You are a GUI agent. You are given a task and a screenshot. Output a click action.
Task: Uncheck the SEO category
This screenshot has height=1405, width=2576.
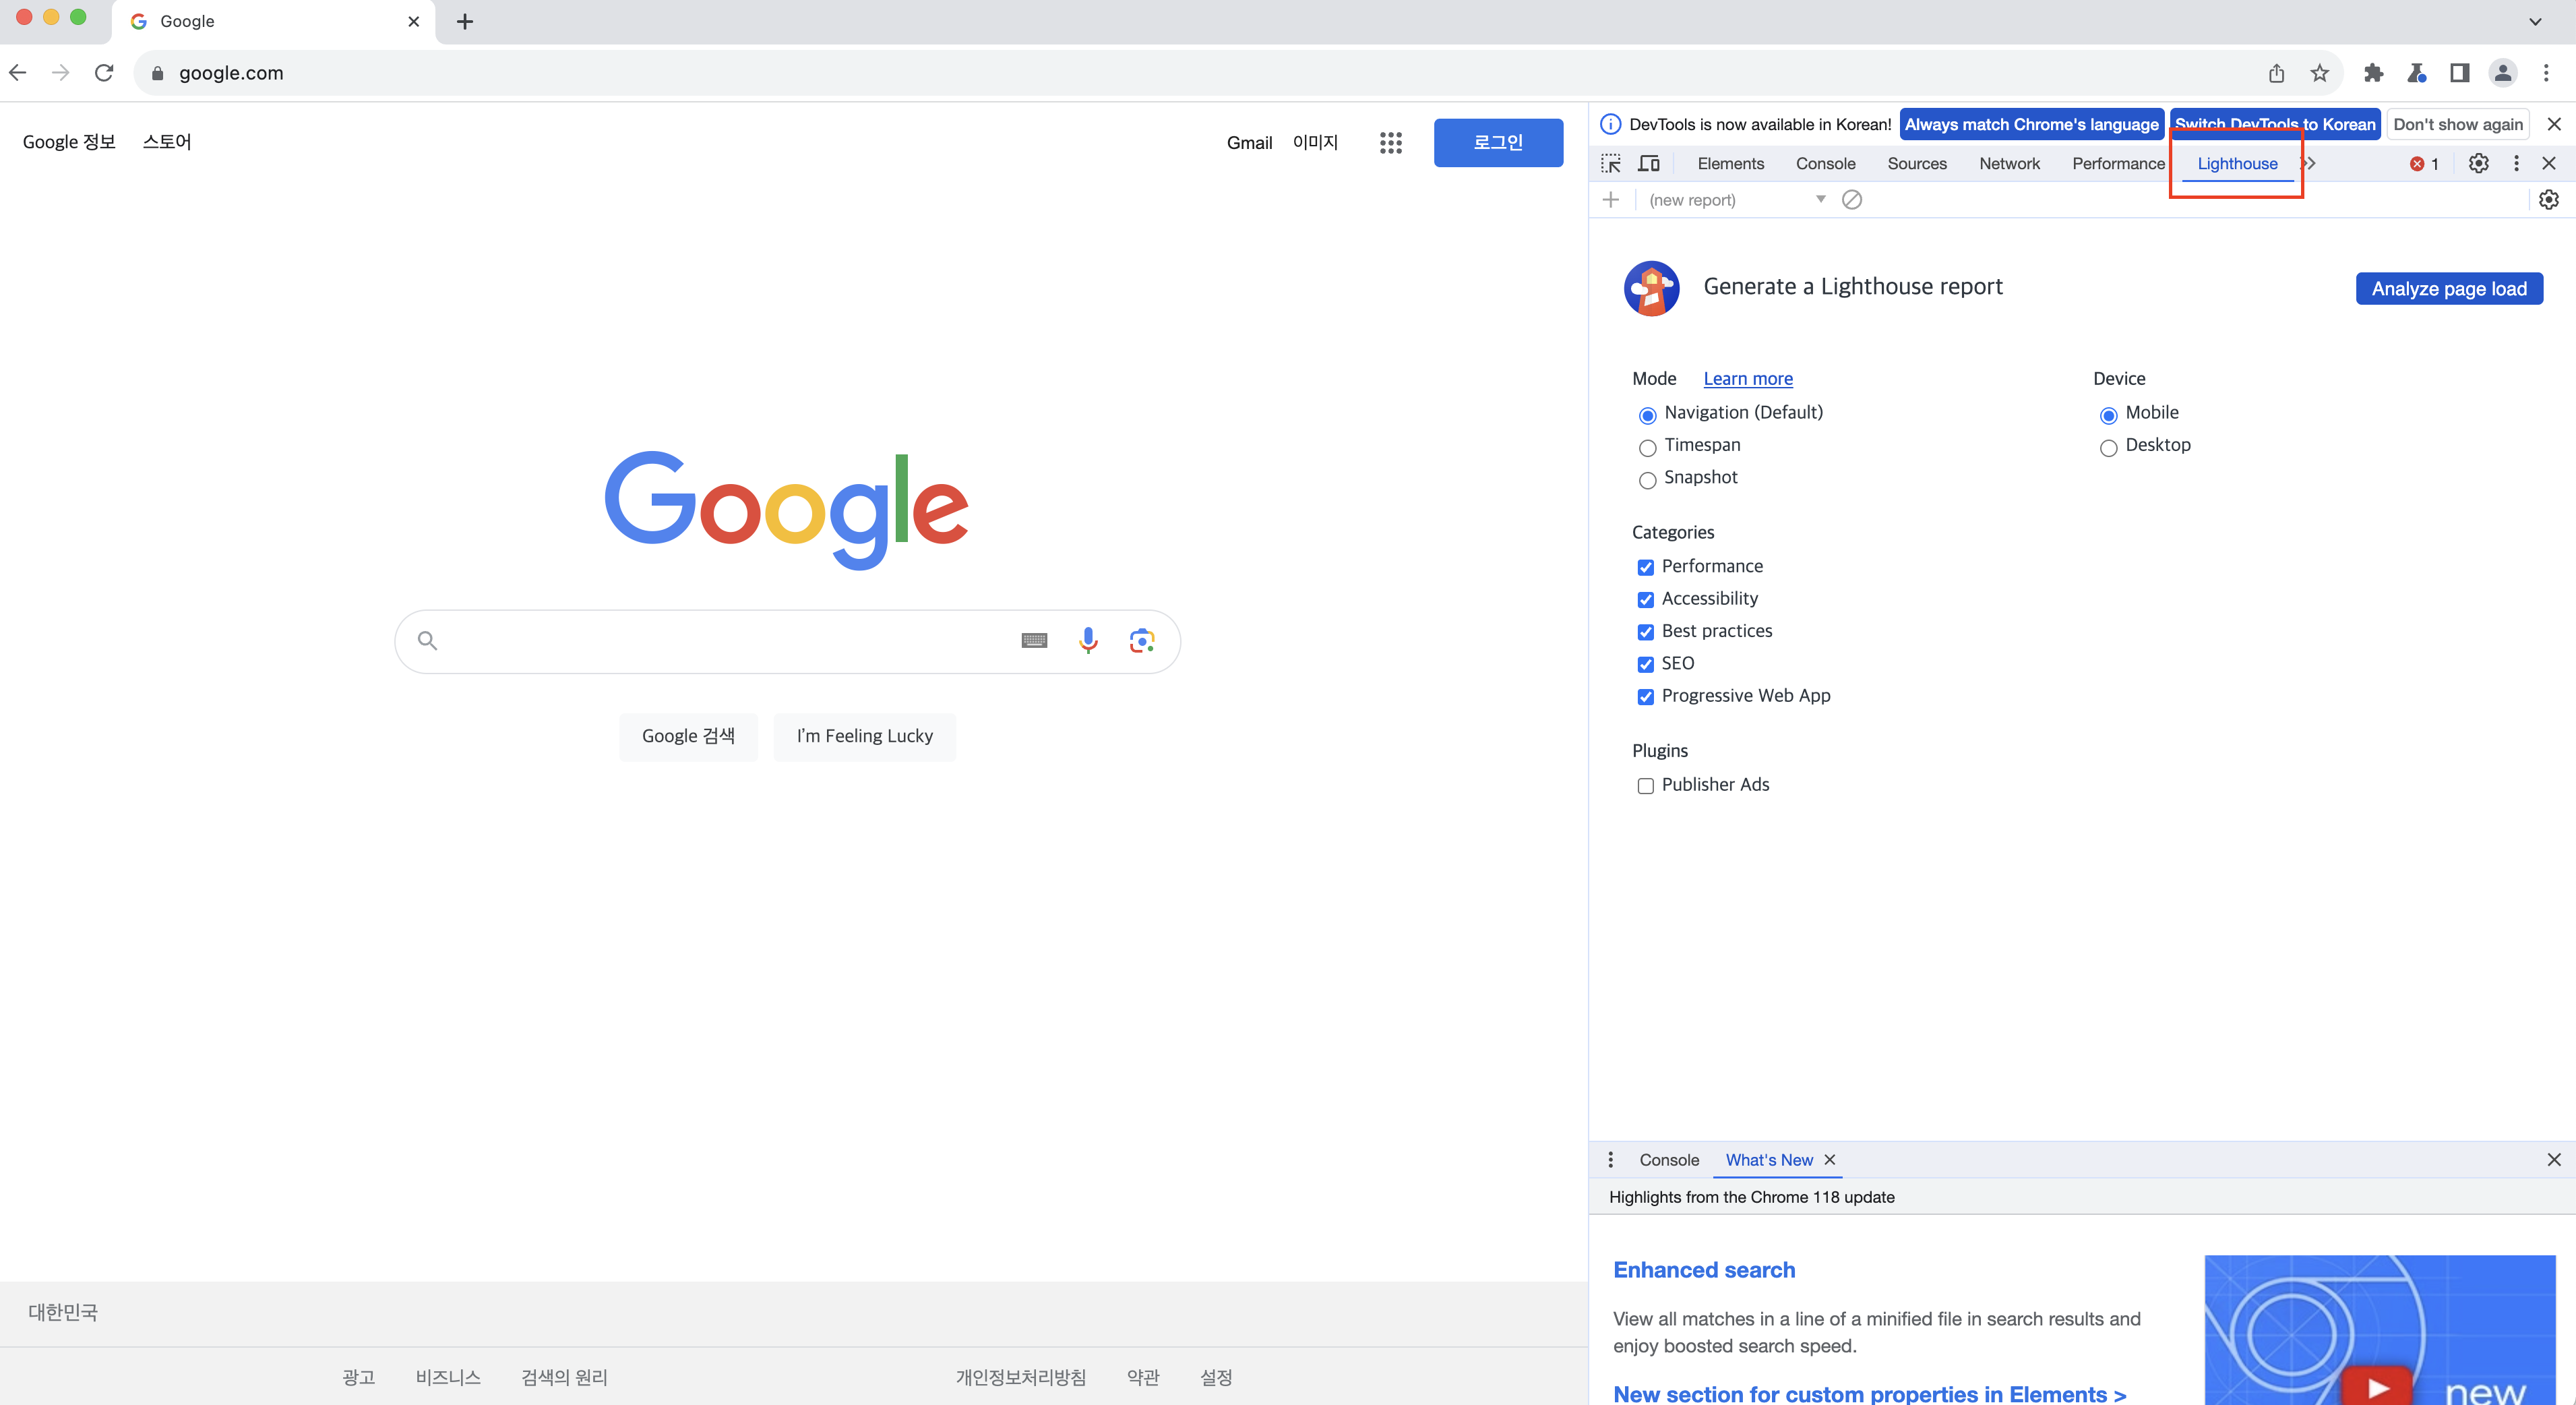[x=1646, y=664]
